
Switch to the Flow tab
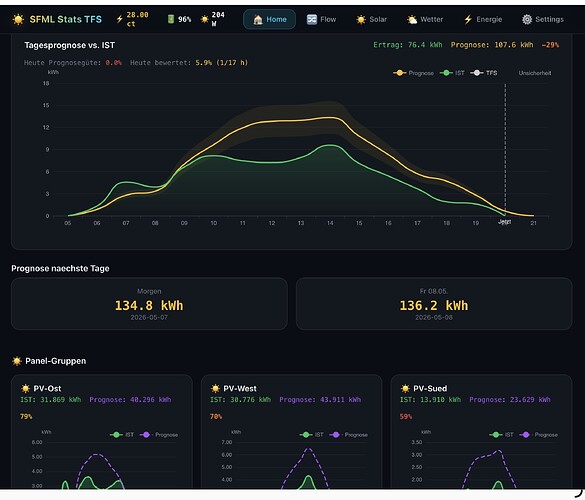(x=321, y=19)
